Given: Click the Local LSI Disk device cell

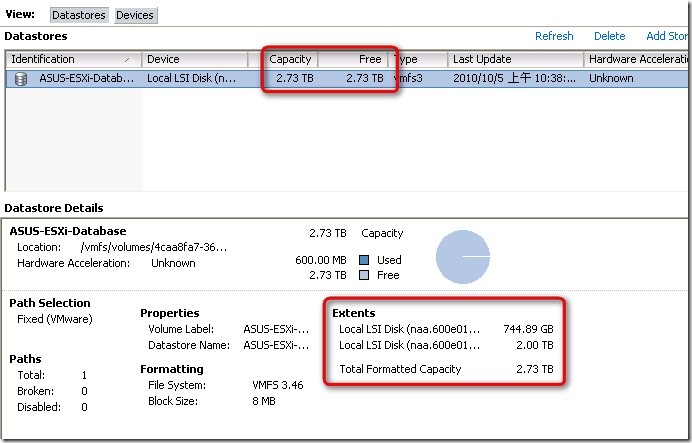Looking at the screenshot, I should [x=191, y=79].
